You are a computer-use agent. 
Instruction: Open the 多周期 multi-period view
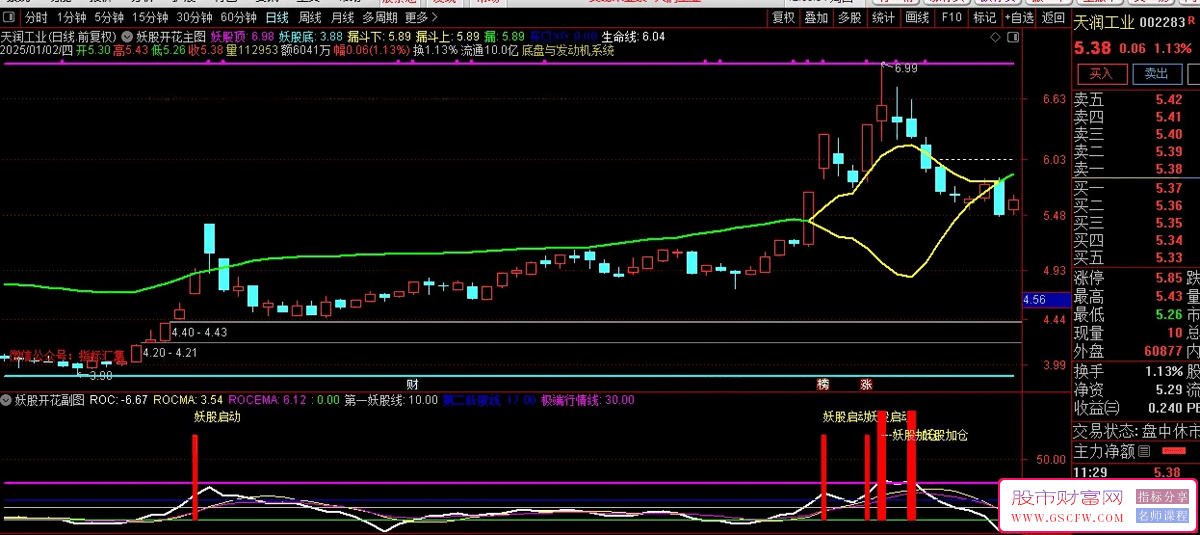pos(379,17)
